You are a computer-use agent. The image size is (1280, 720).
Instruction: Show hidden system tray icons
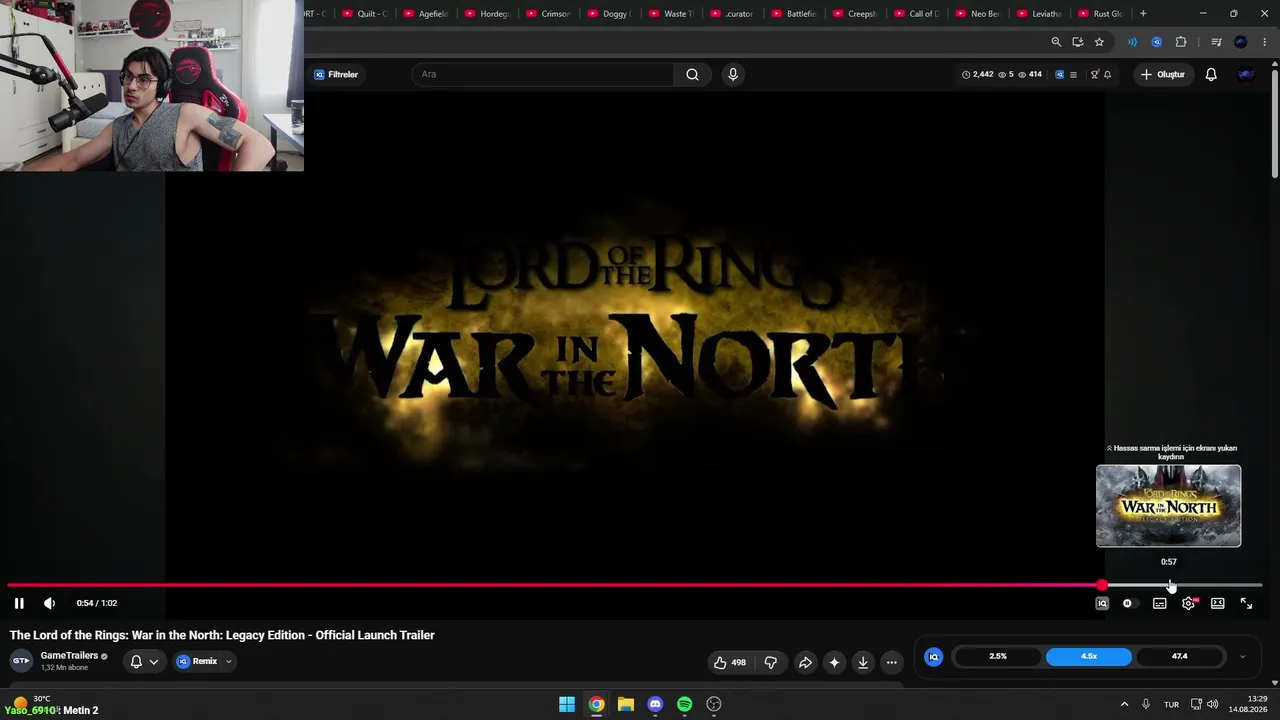[x=1124, y=704]
